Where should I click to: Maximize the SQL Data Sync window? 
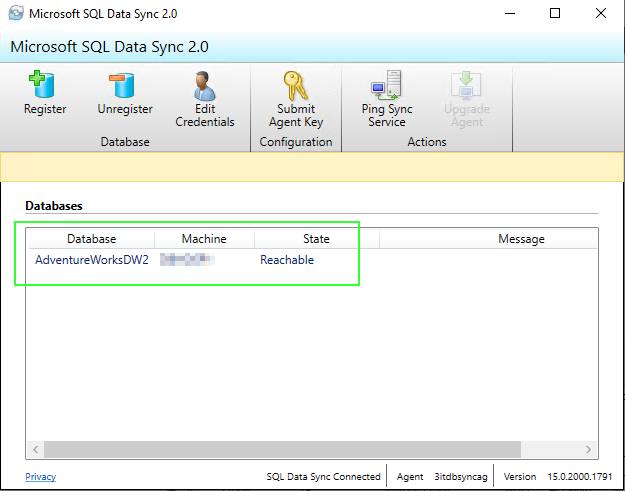tap(555, 13)
